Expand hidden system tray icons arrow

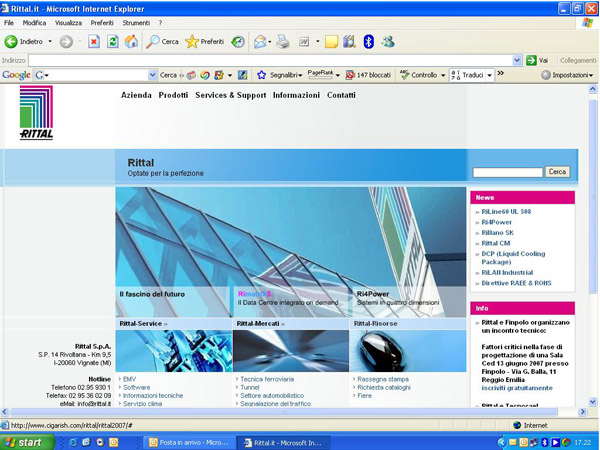coord(501,443)
